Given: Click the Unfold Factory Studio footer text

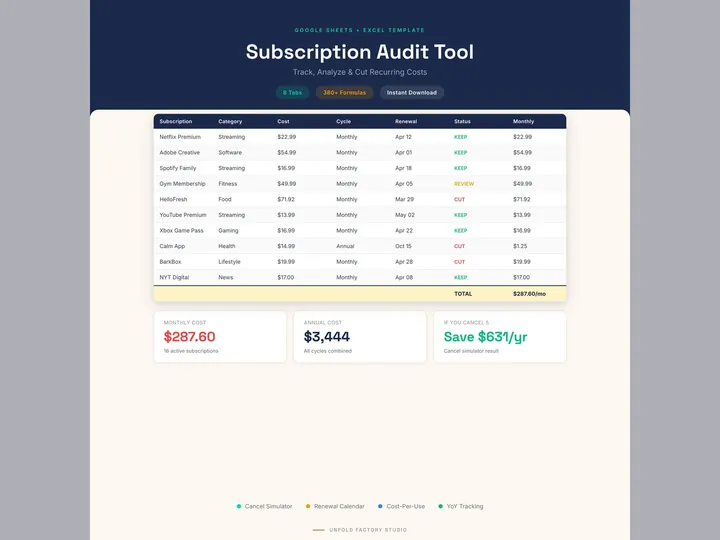Looking at the screenshot, I should point(368,530).
